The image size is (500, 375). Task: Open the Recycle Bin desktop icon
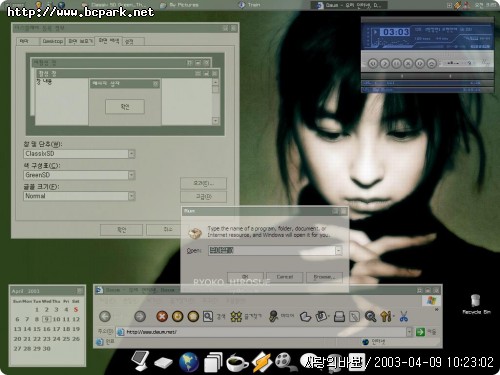coord(476,304)
